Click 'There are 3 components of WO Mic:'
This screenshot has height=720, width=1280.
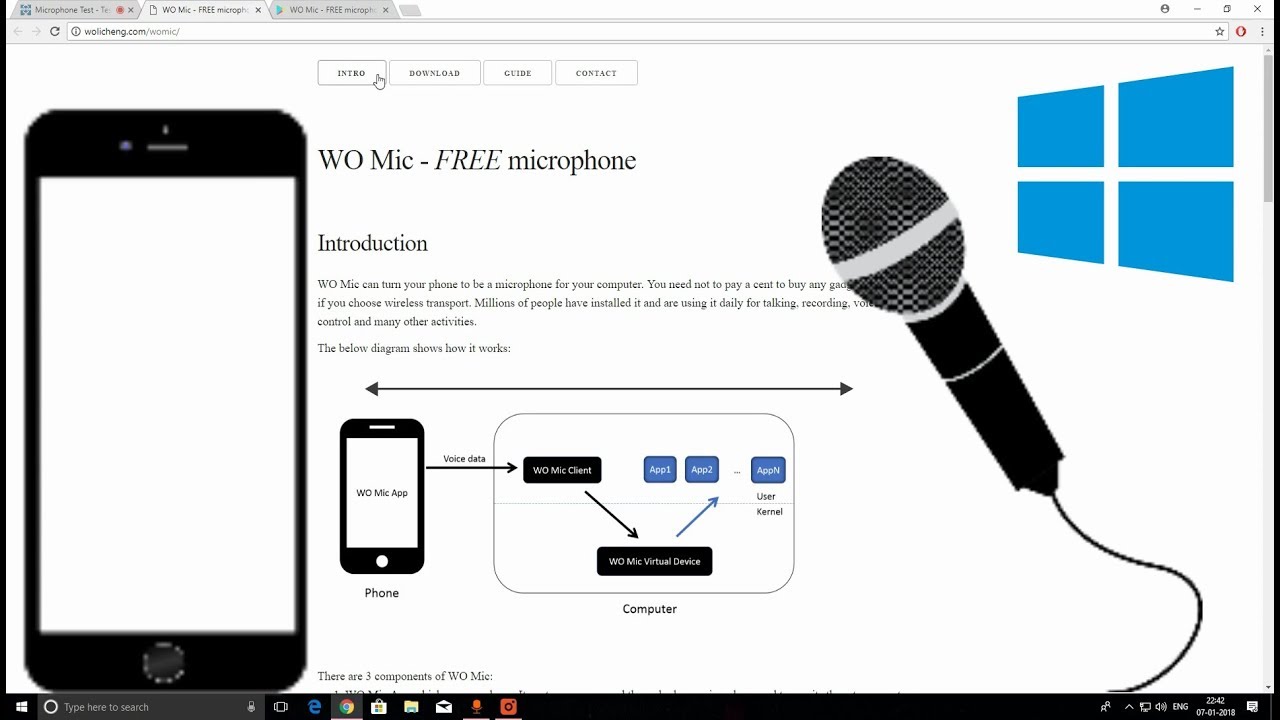[x=405, y=677]
